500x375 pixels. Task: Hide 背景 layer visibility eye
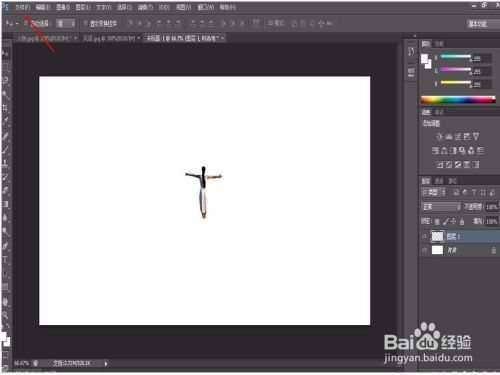click(x=424, y=250)
